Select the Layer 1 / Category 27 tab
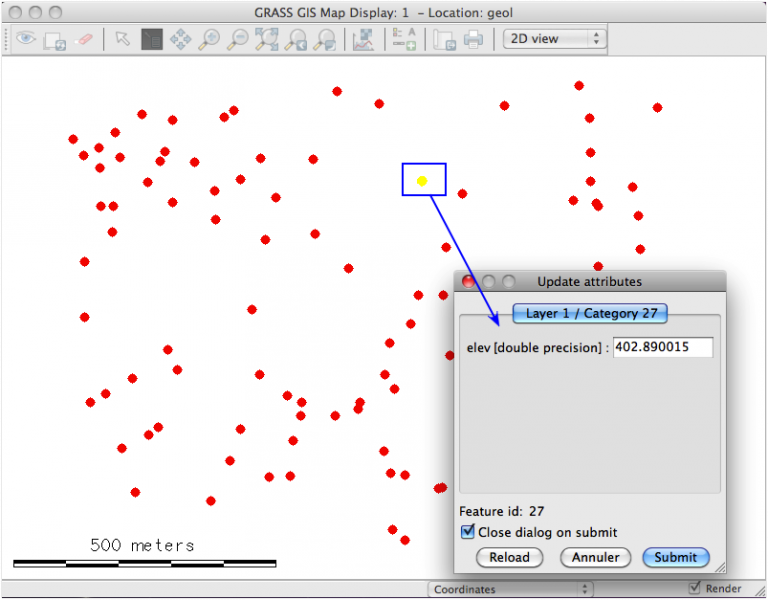 tap(590, 313)
